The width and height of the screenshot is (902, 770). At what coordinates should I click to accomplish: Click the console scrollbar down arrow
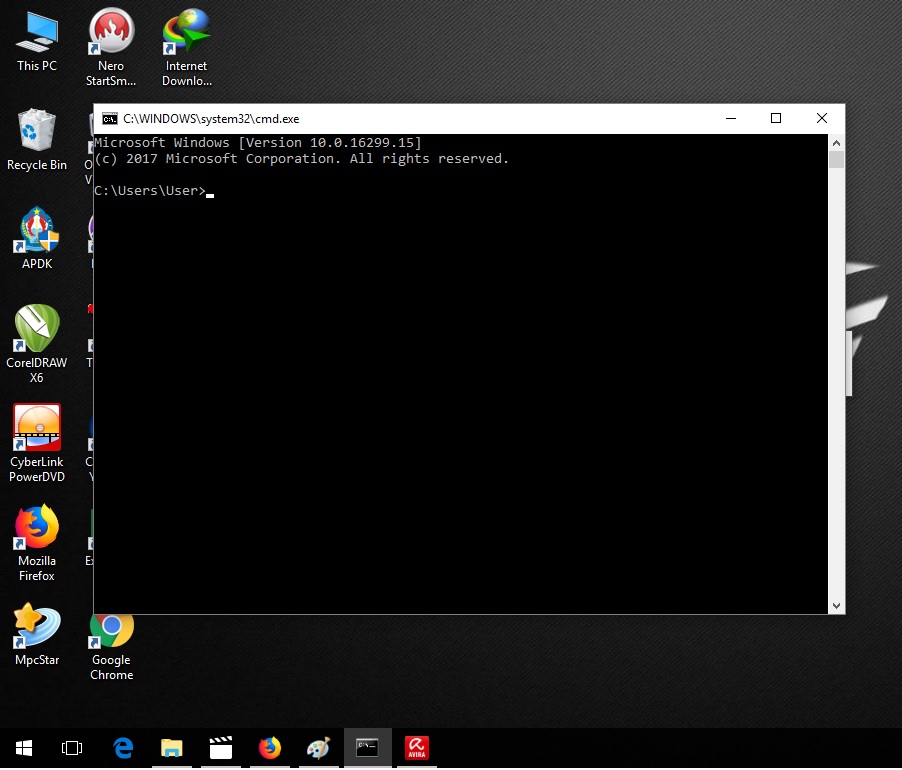click(x=836, y=605)
